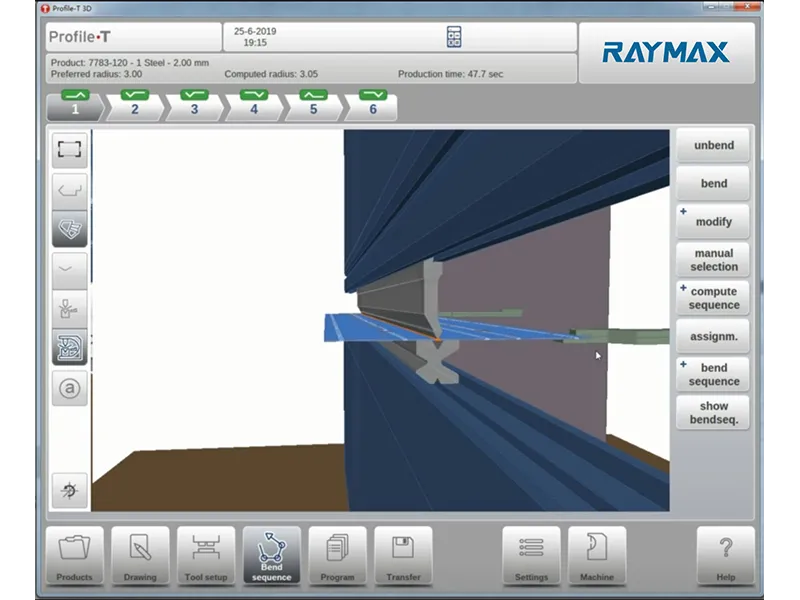
Task: Open the Machine screen
Action: pyautogui.click(x=597, y=555)
